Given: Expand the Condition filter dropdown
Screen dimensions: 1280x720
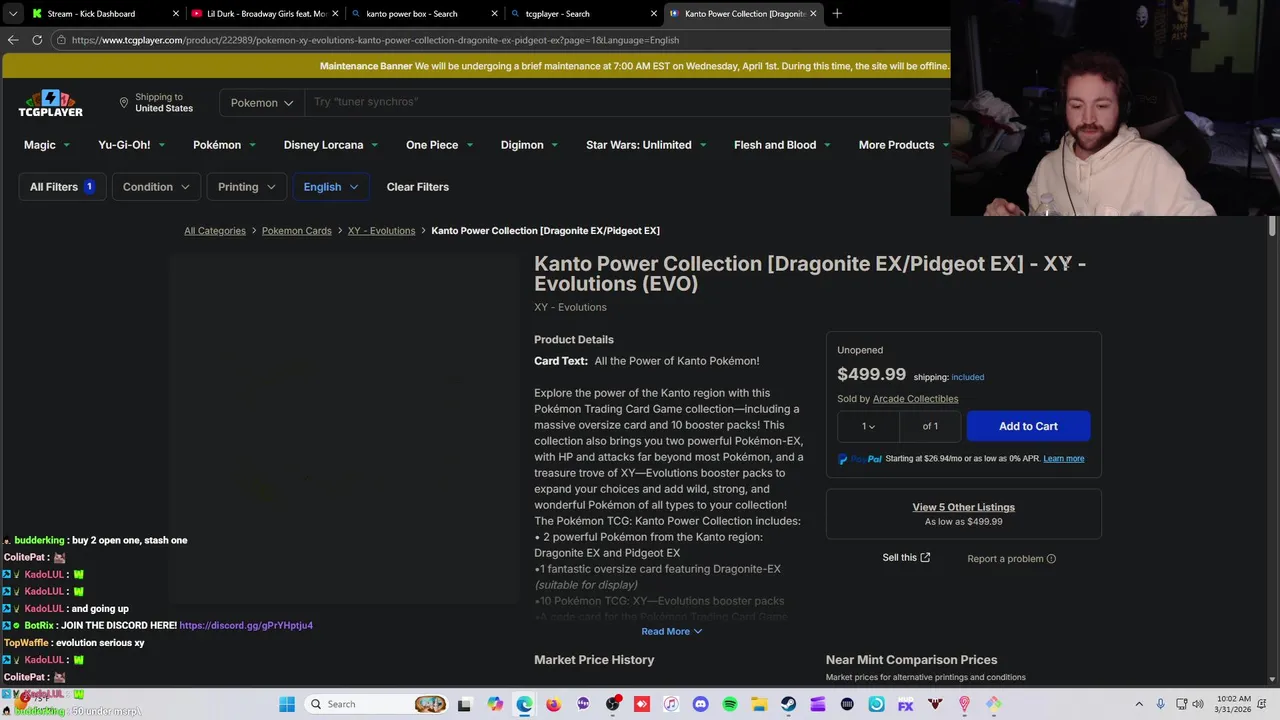Looking at the screenshot, I should click(x=156, y=187).
